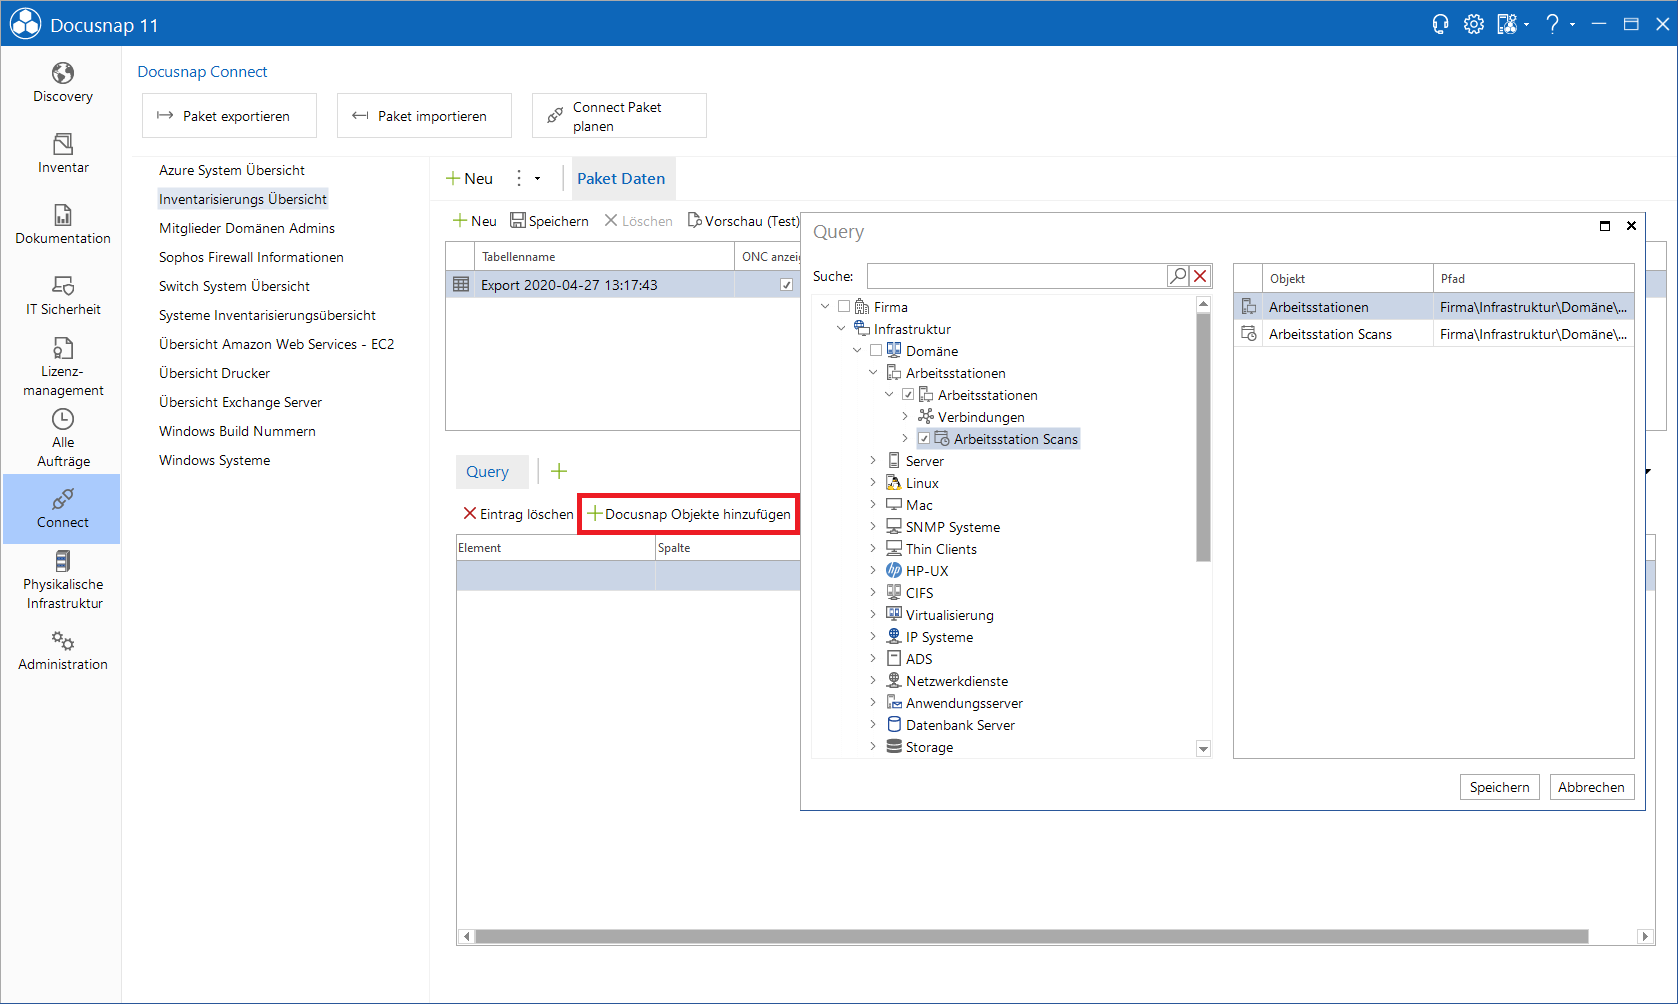Click the HP-UX logo icon

(894, 571)
